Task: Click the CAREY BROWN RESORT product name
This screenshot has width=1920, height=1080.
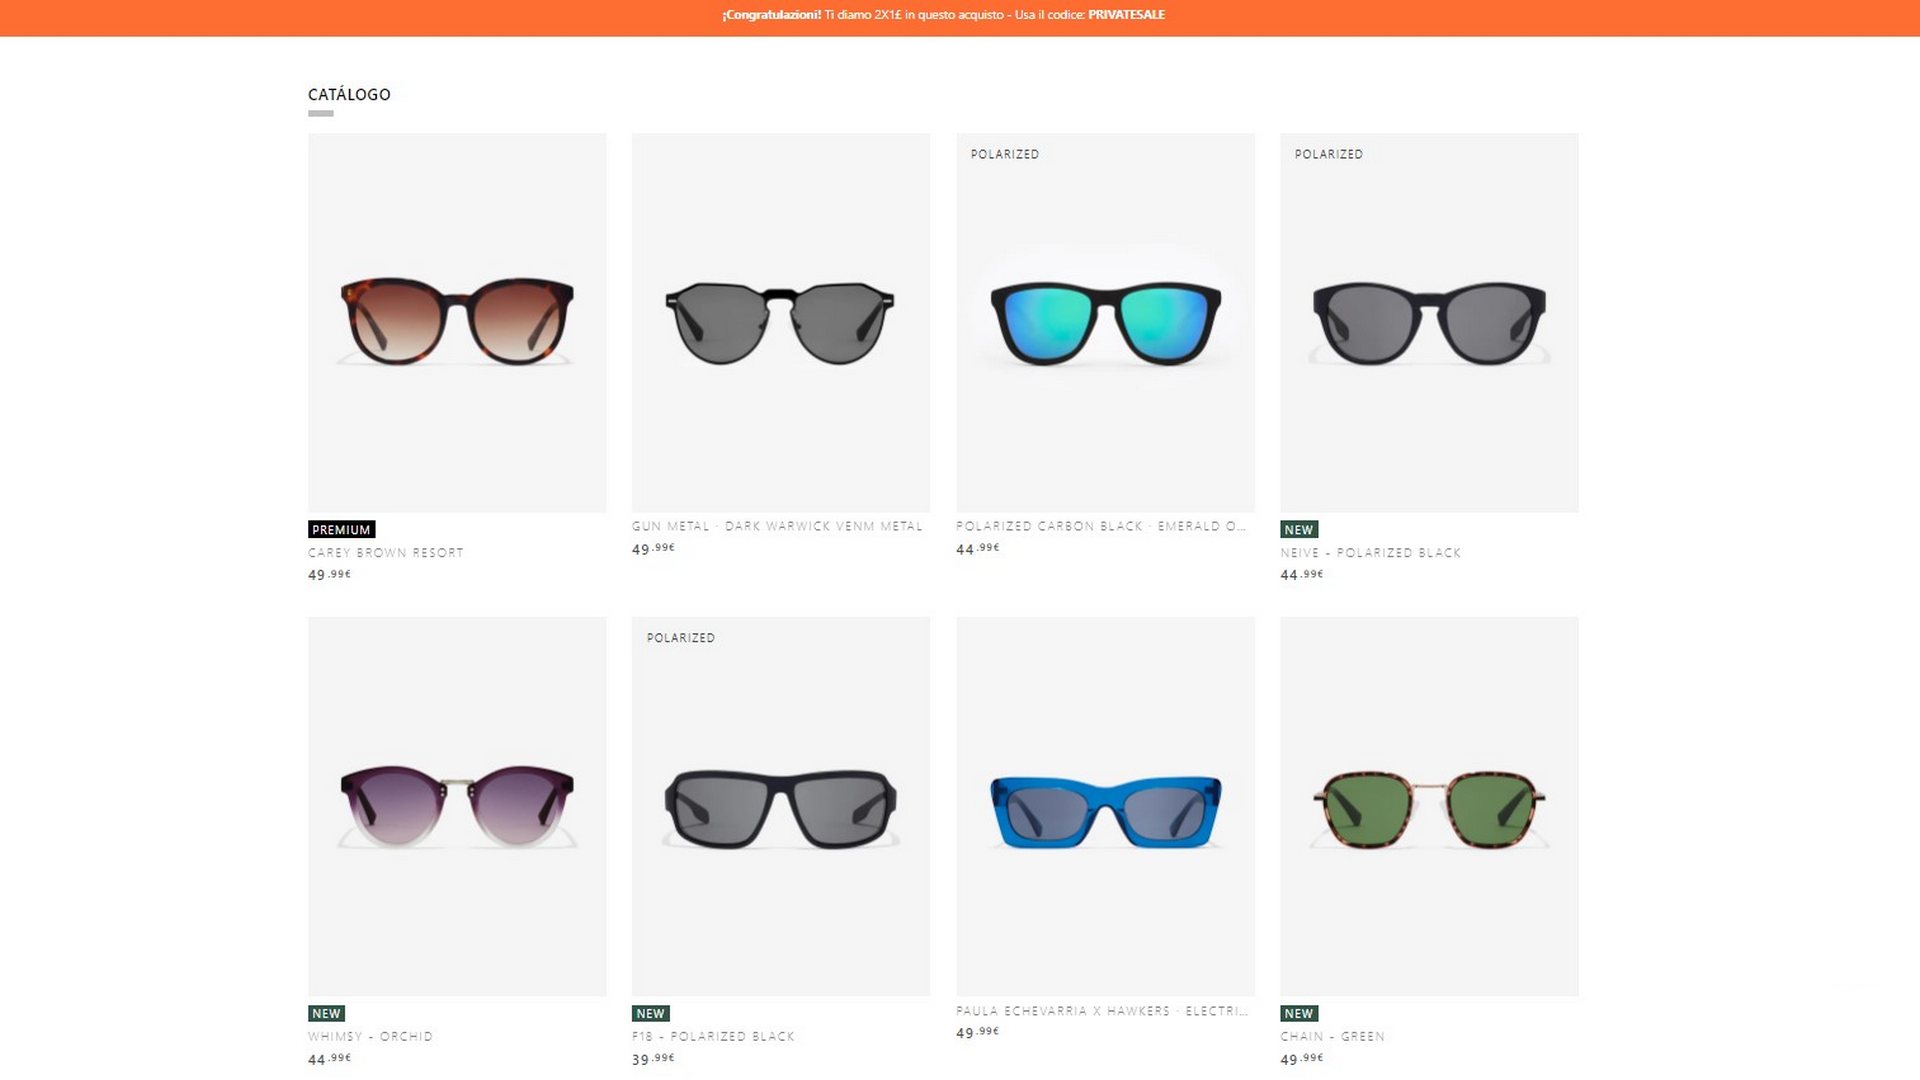Action: coord(386,552)
